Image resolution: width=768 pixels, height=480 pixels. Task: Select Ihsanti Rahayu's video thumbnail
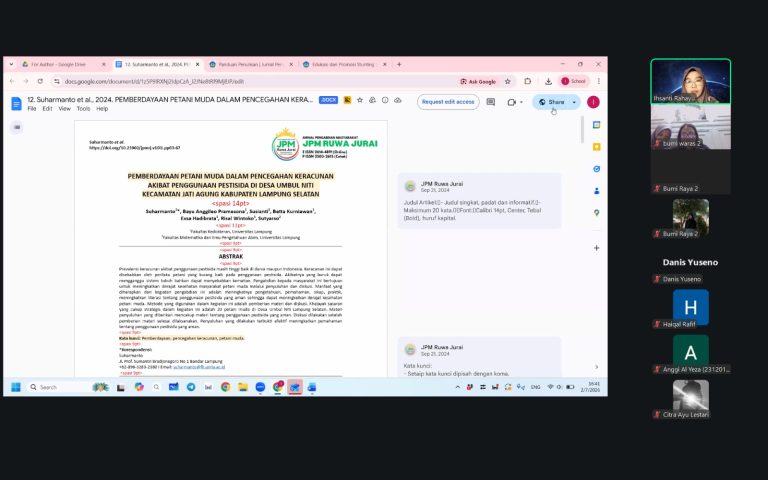tap(691, 81)
